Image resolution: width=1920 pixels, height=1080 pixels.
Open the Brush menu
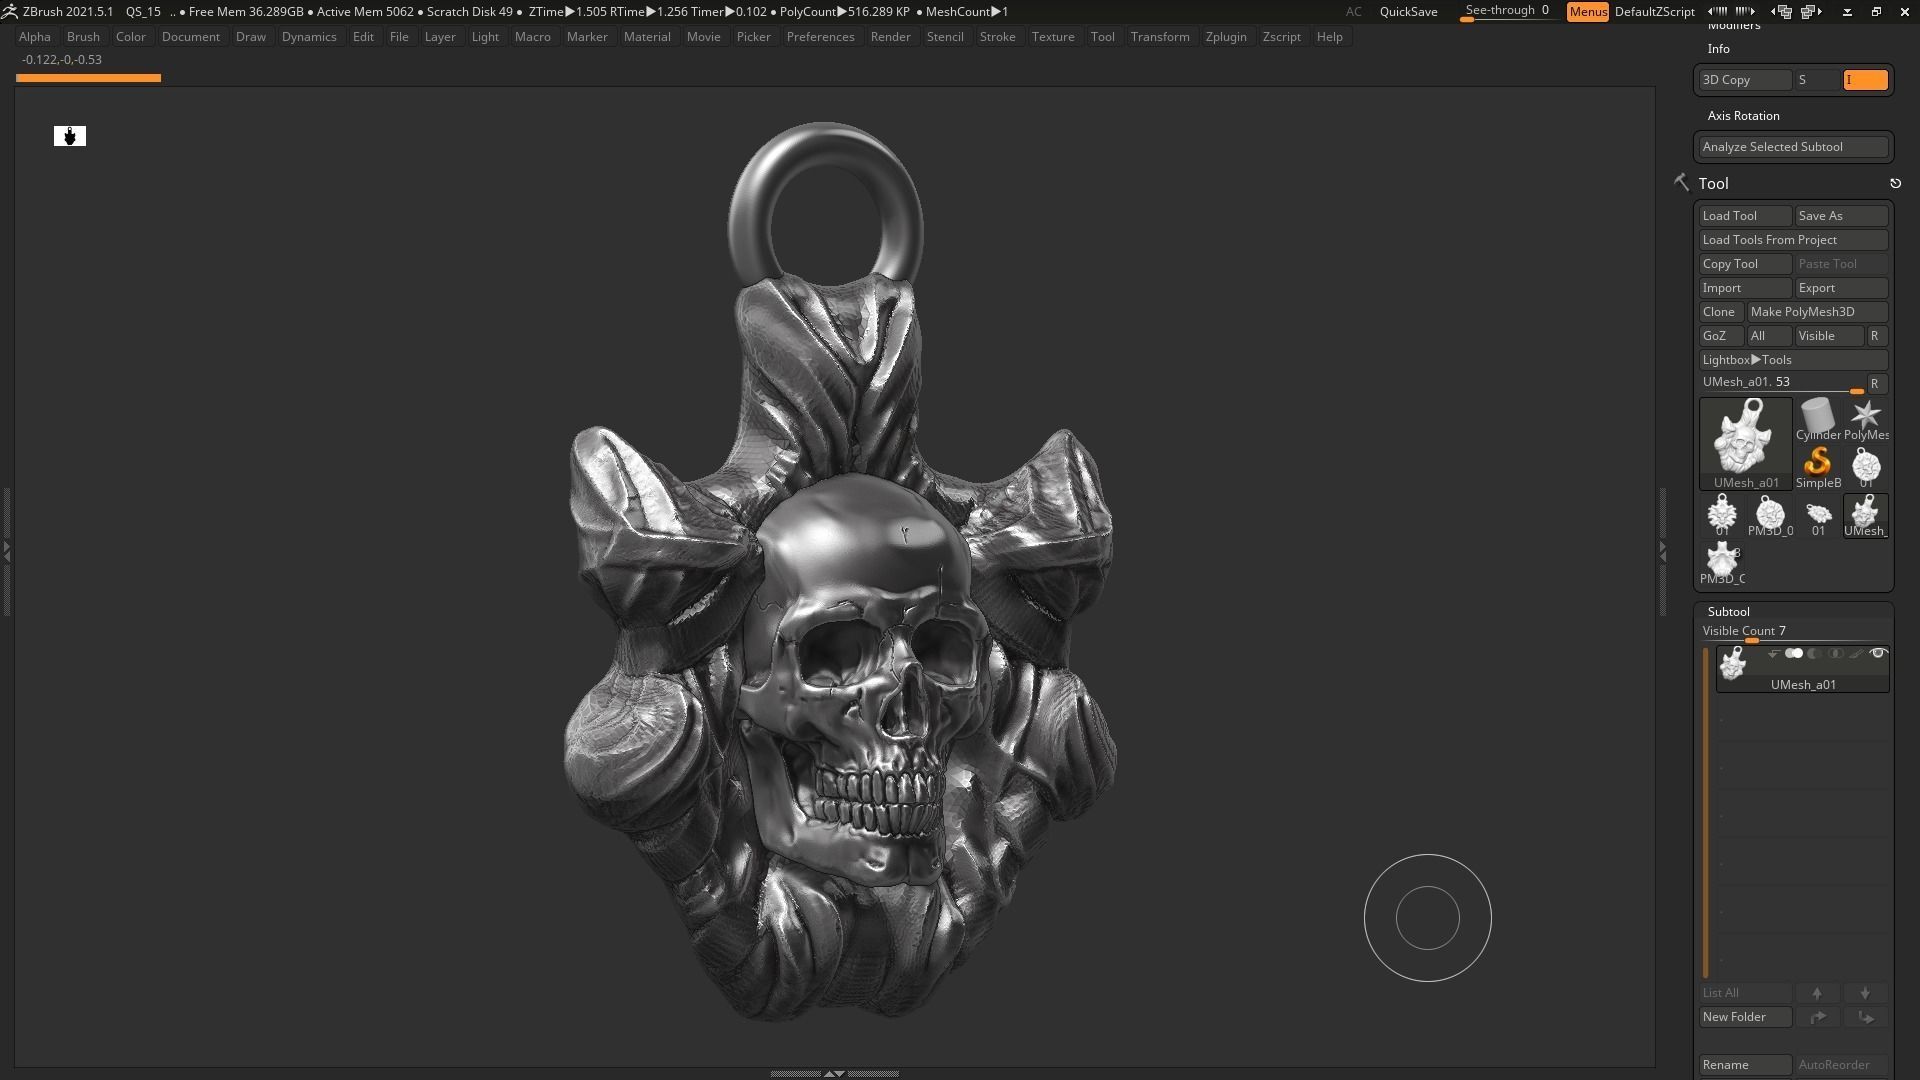(83, 37)
